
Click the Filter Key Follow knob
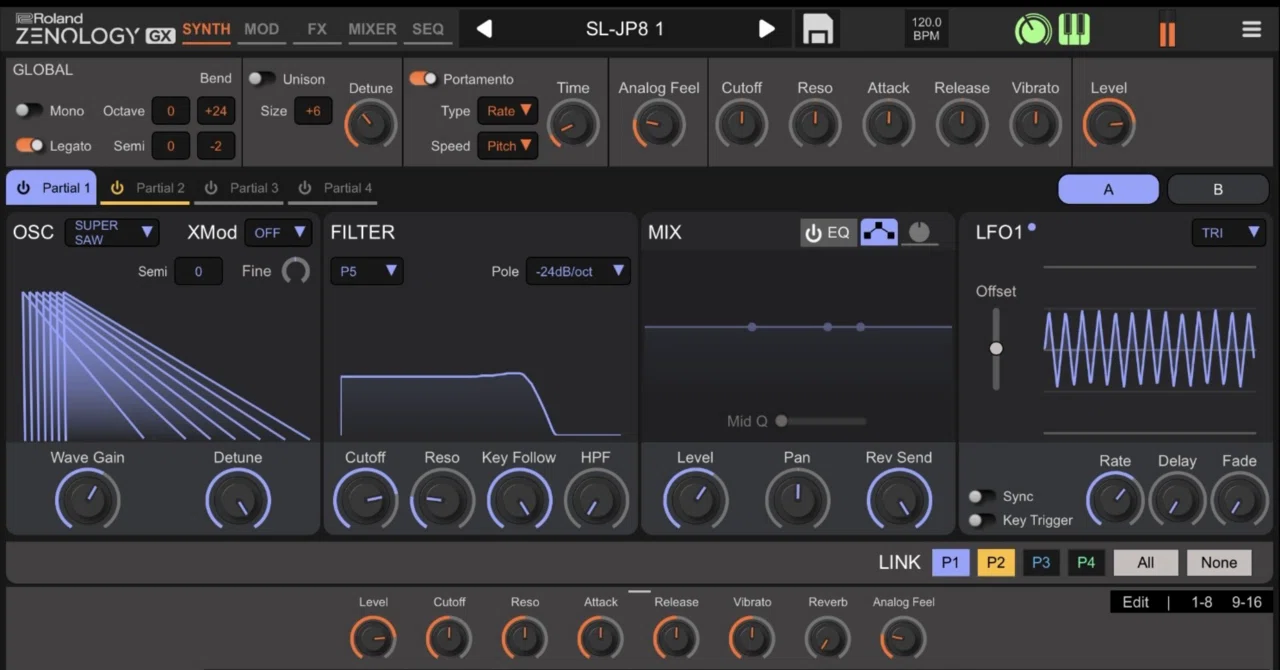coord(518,498)
